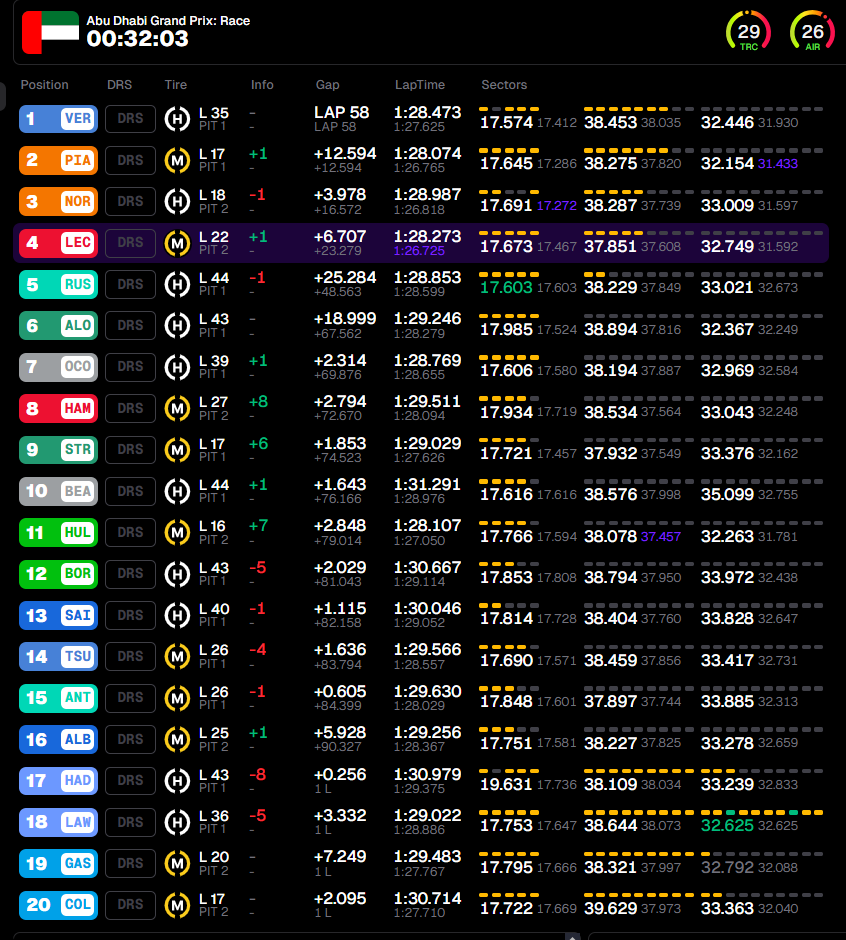Click the hard tire icon in SAI row
The image size is (846, 940).
(x=177, y=615)
